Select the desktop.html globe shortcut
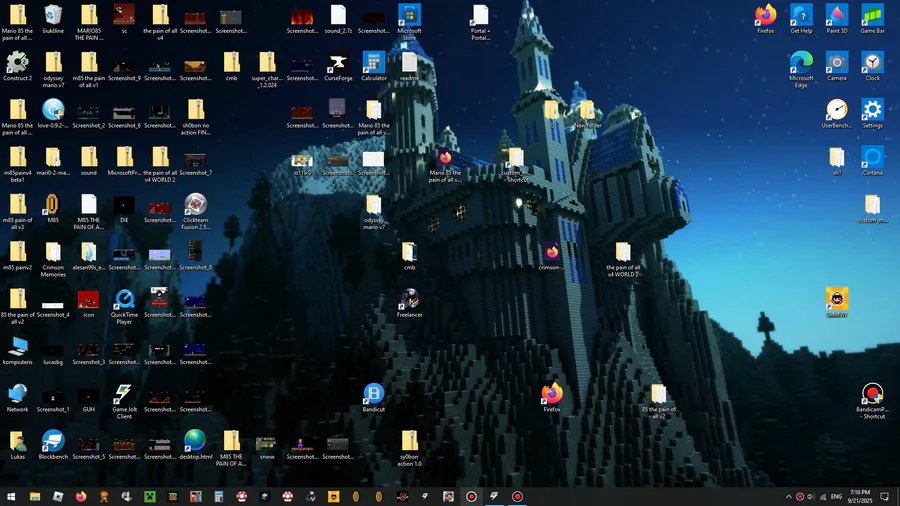Viewport: 900px width, 506px height. point(195,441)
